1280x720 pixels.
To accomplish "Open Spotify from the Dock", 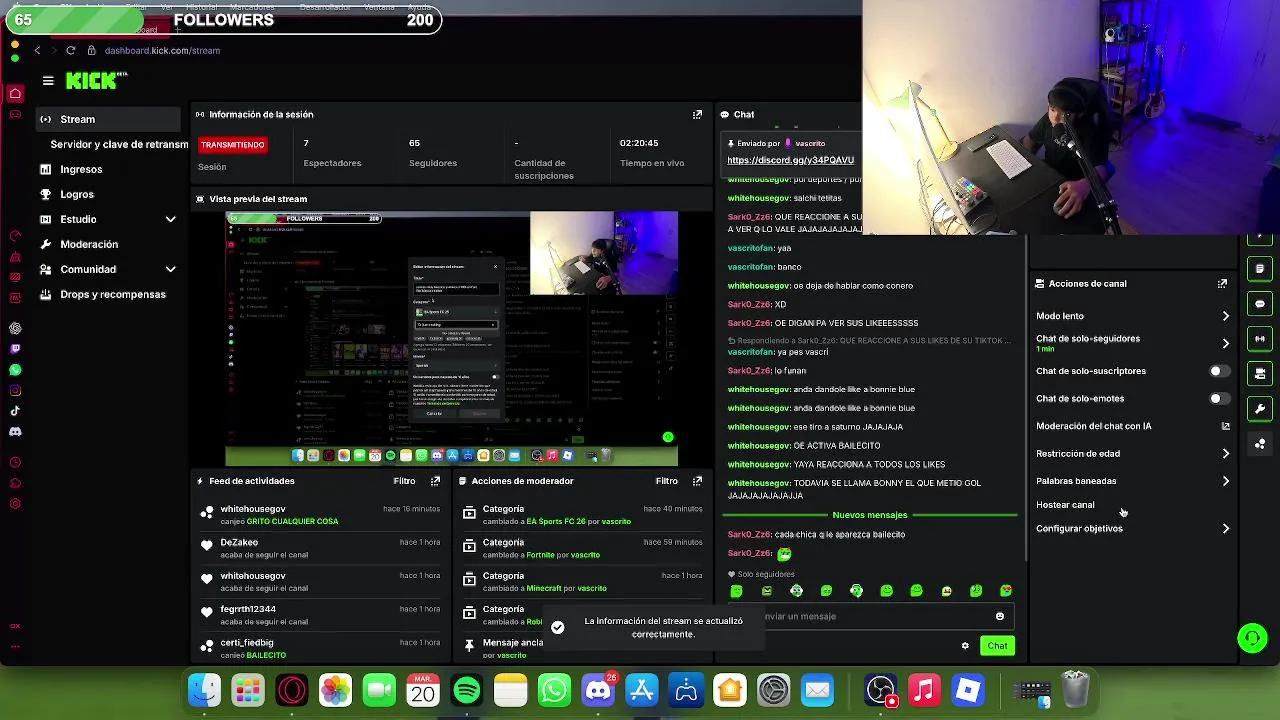I will pos(466,690).
